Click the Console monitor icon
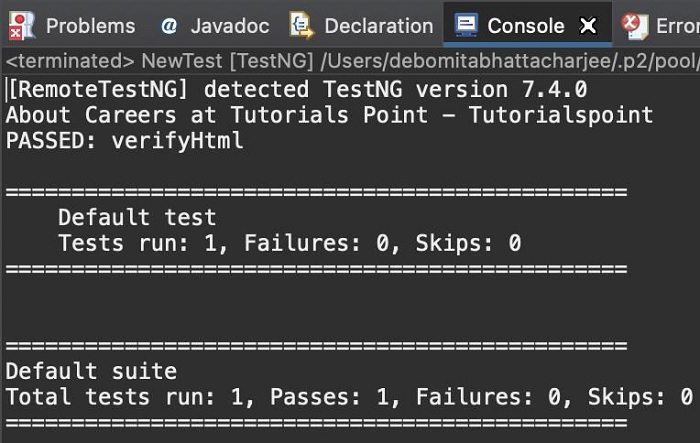The height and width of the screenshot is (443, 700). click(466, 24)
